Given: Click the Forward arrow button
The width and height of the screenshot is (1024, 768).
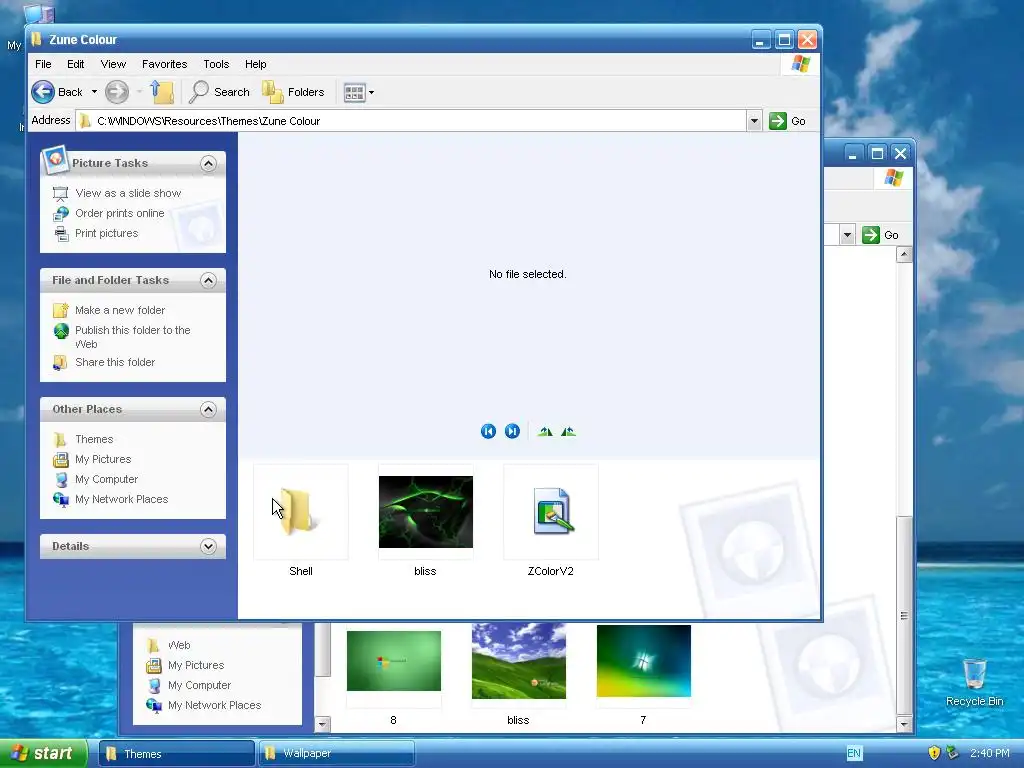Looking at the screenshot, I should click(x=117, y=92).
